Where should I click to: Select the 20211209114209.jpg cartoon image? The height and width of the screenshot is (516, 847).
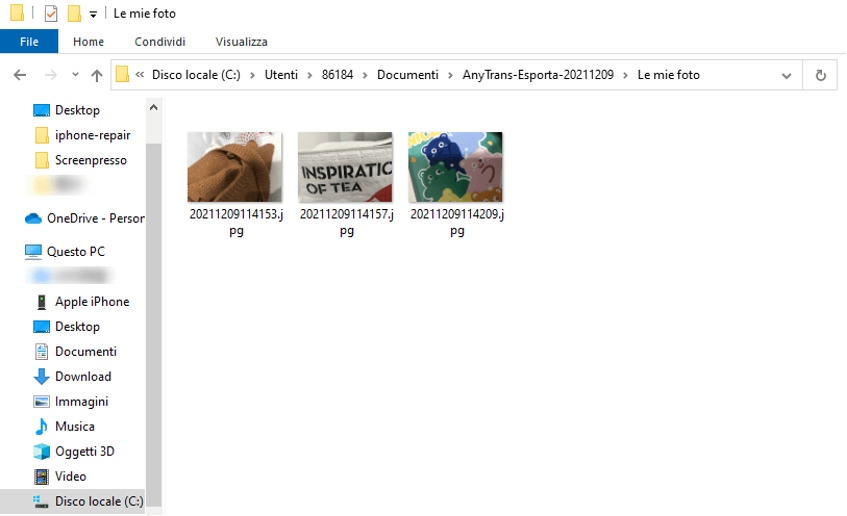[x=455, y=167]
